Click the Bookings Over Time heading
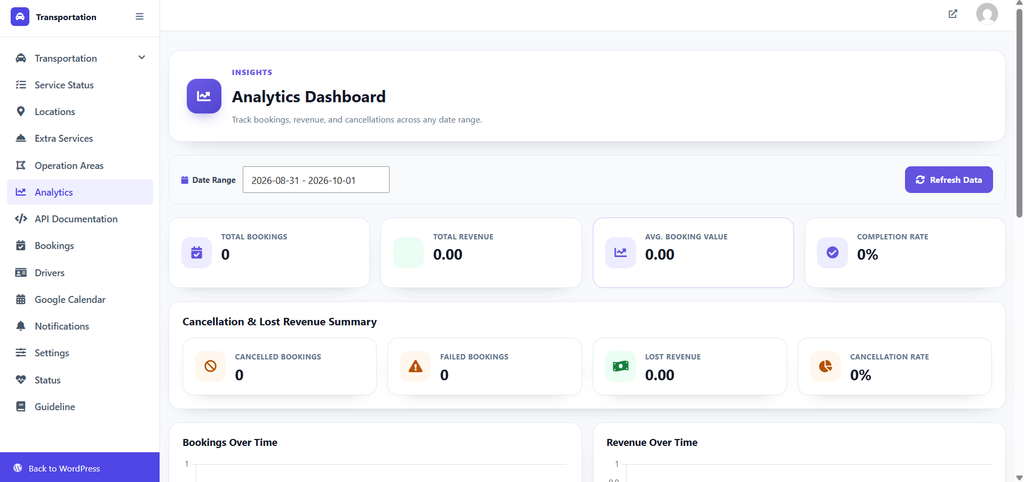 230,442
